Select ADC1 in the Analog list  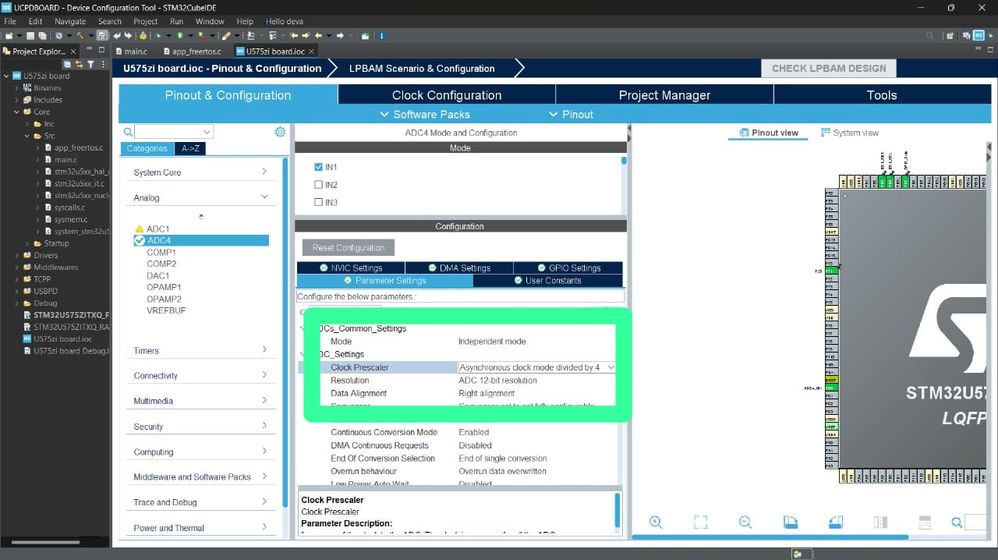[158, 228]
